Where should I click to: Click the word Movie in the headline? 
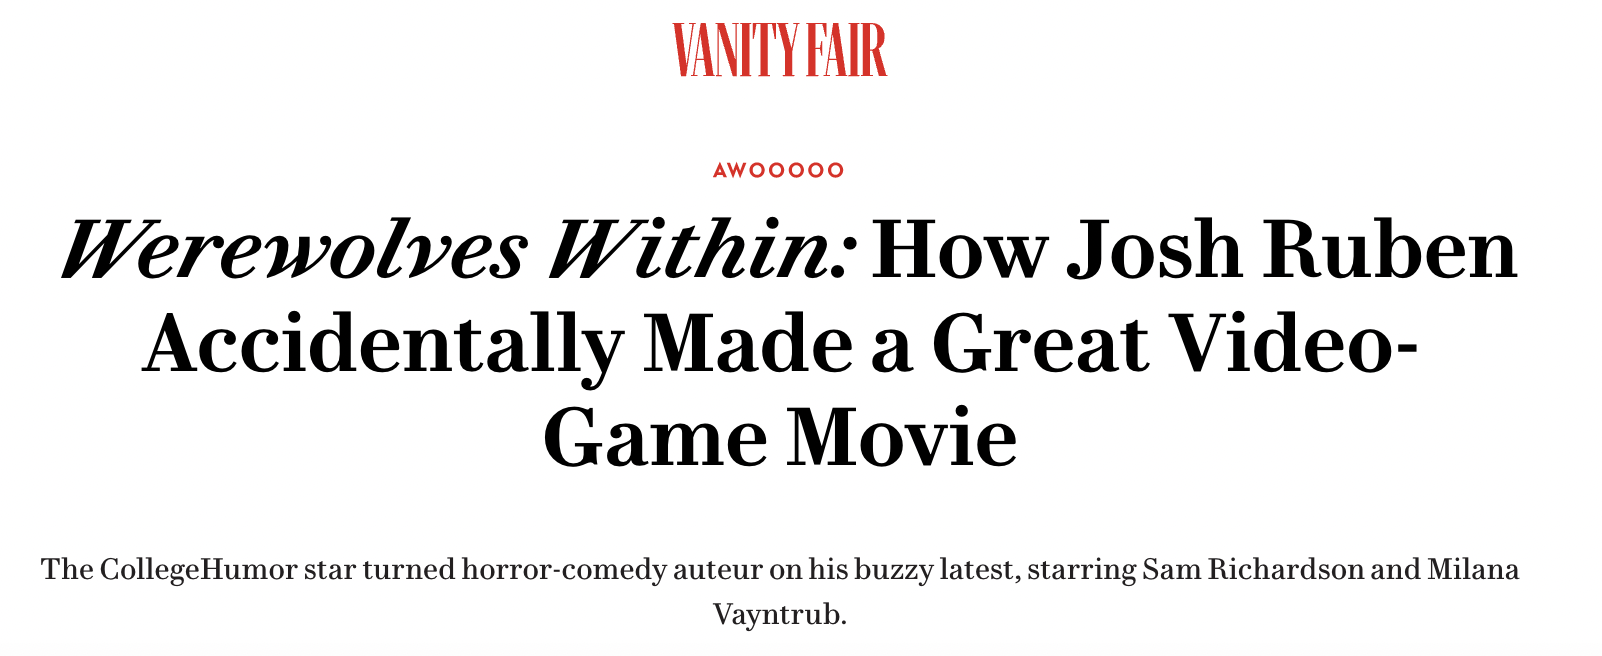pos(901,438)
